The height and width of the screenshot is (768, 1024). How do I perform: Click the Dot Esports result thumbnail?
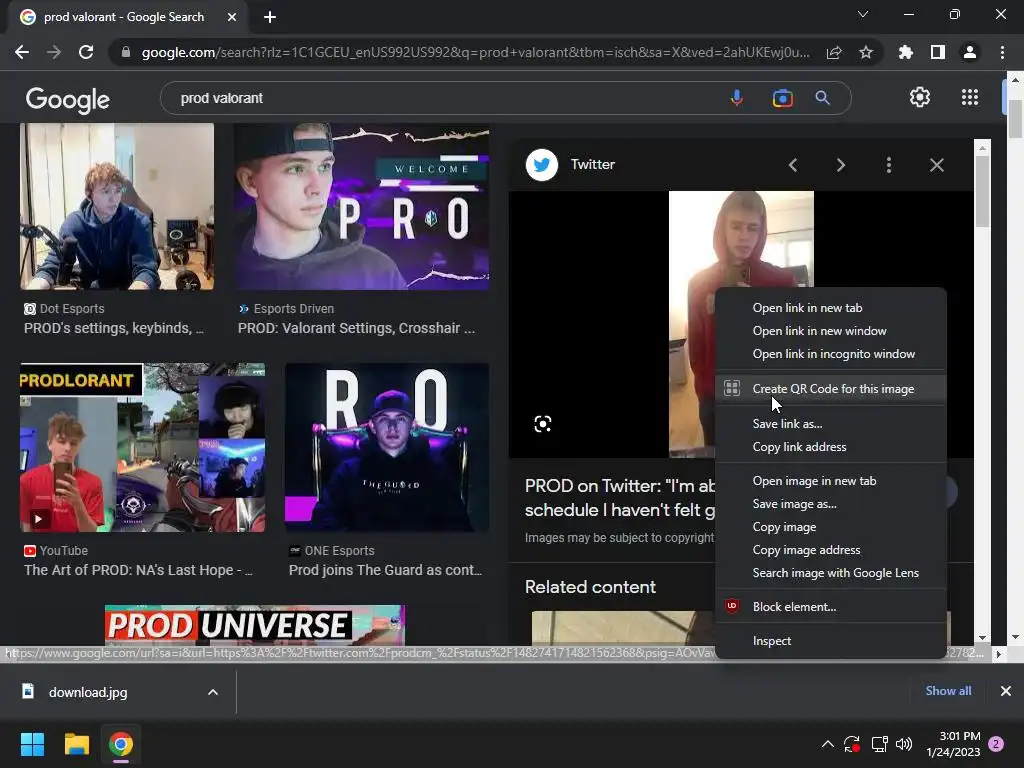[x=117, y=206]
